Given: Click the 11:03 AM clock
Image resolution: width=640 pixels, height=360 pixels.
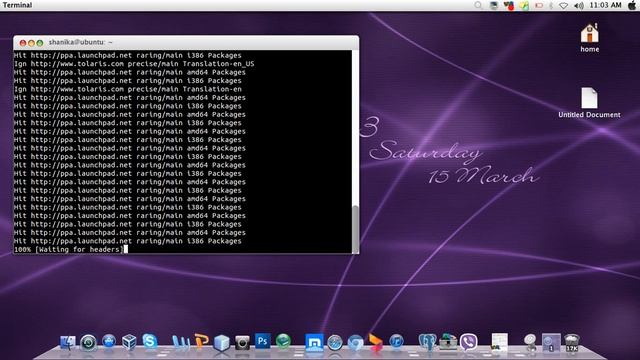Looking at the screenshot, I should [605, 5].
